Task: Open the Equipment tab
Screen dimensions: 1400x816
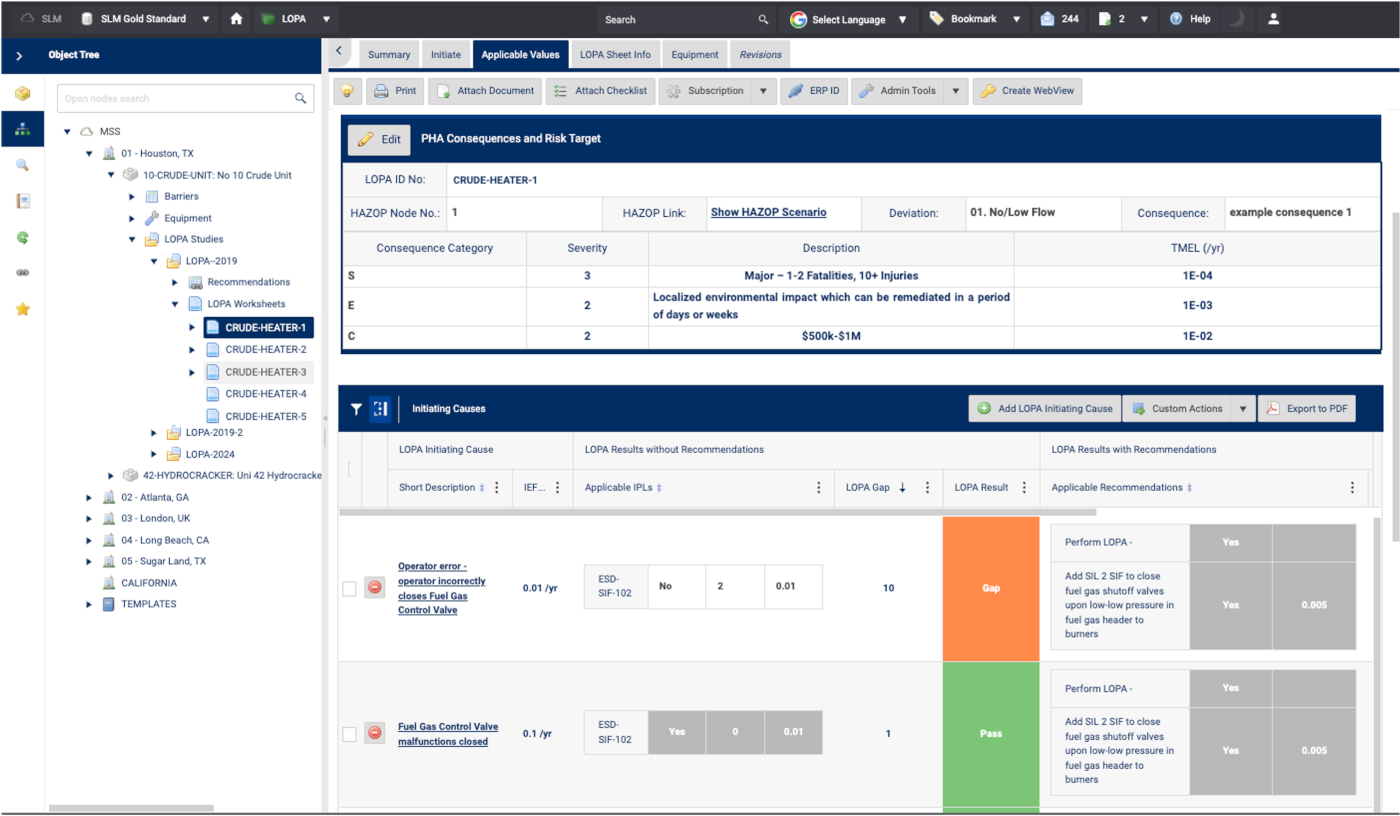Action: pyautogui.click(x=695, y=54)
